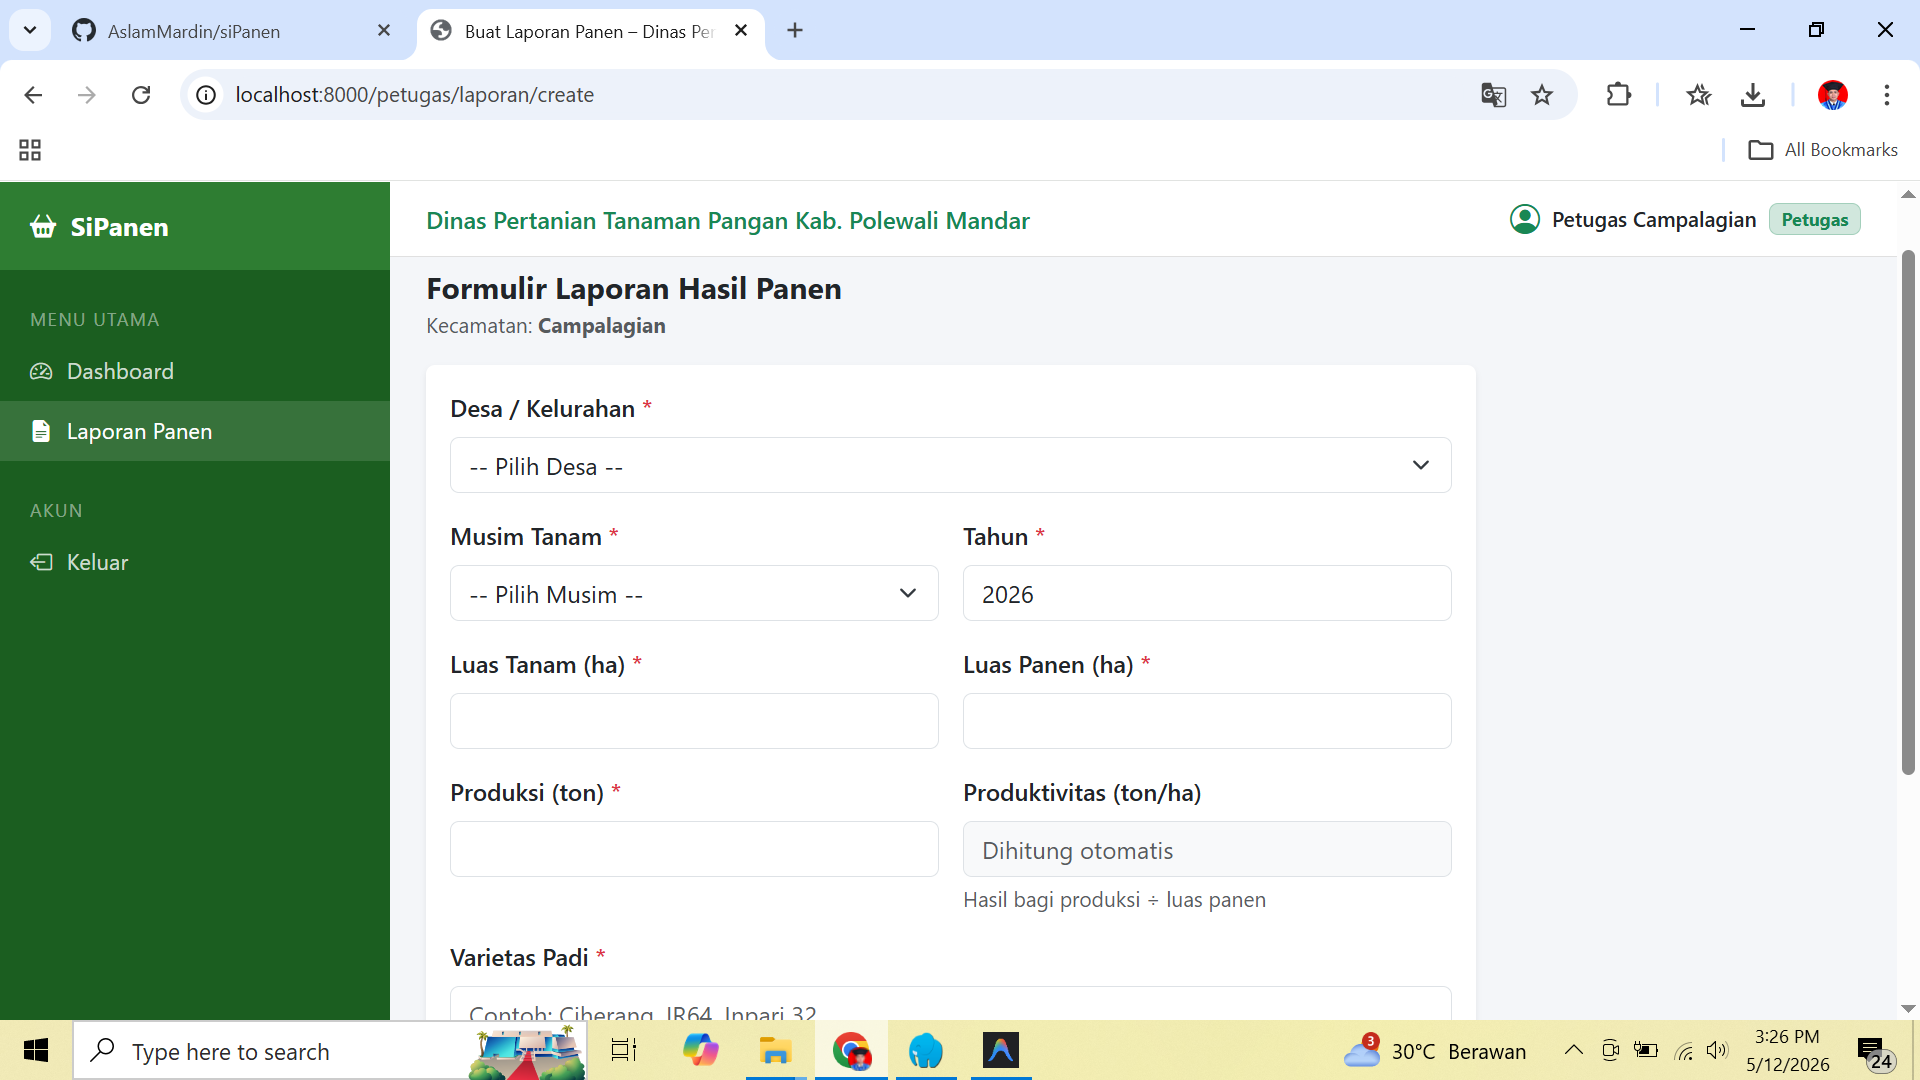
Task: Click the Produktivitas auto-calculated field
Action: pyautogui.click(x=1207, y=849)
